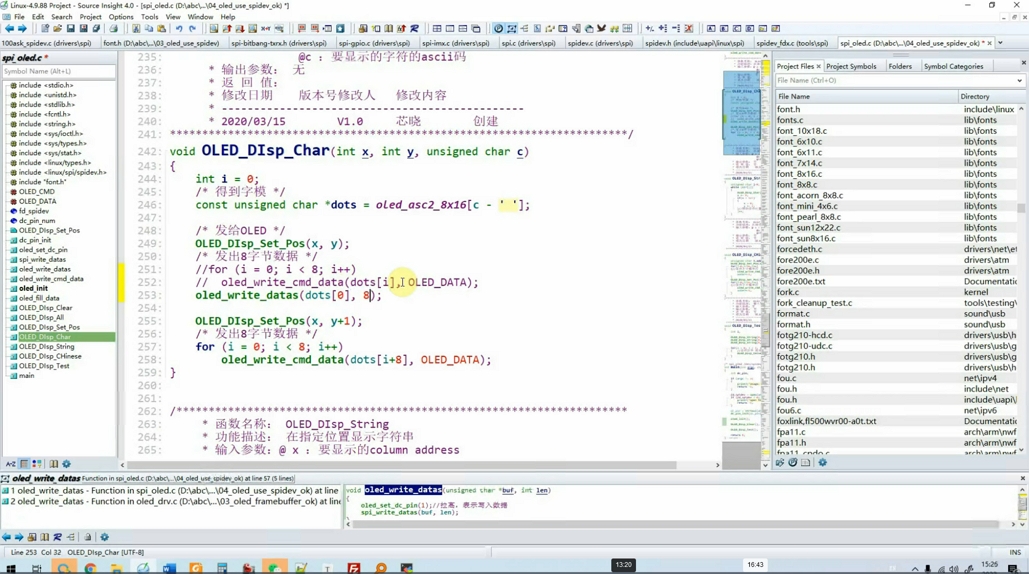Screen dimensions: 1029x574
Task: Sort file list by File Name column
Action: [866, 96]
